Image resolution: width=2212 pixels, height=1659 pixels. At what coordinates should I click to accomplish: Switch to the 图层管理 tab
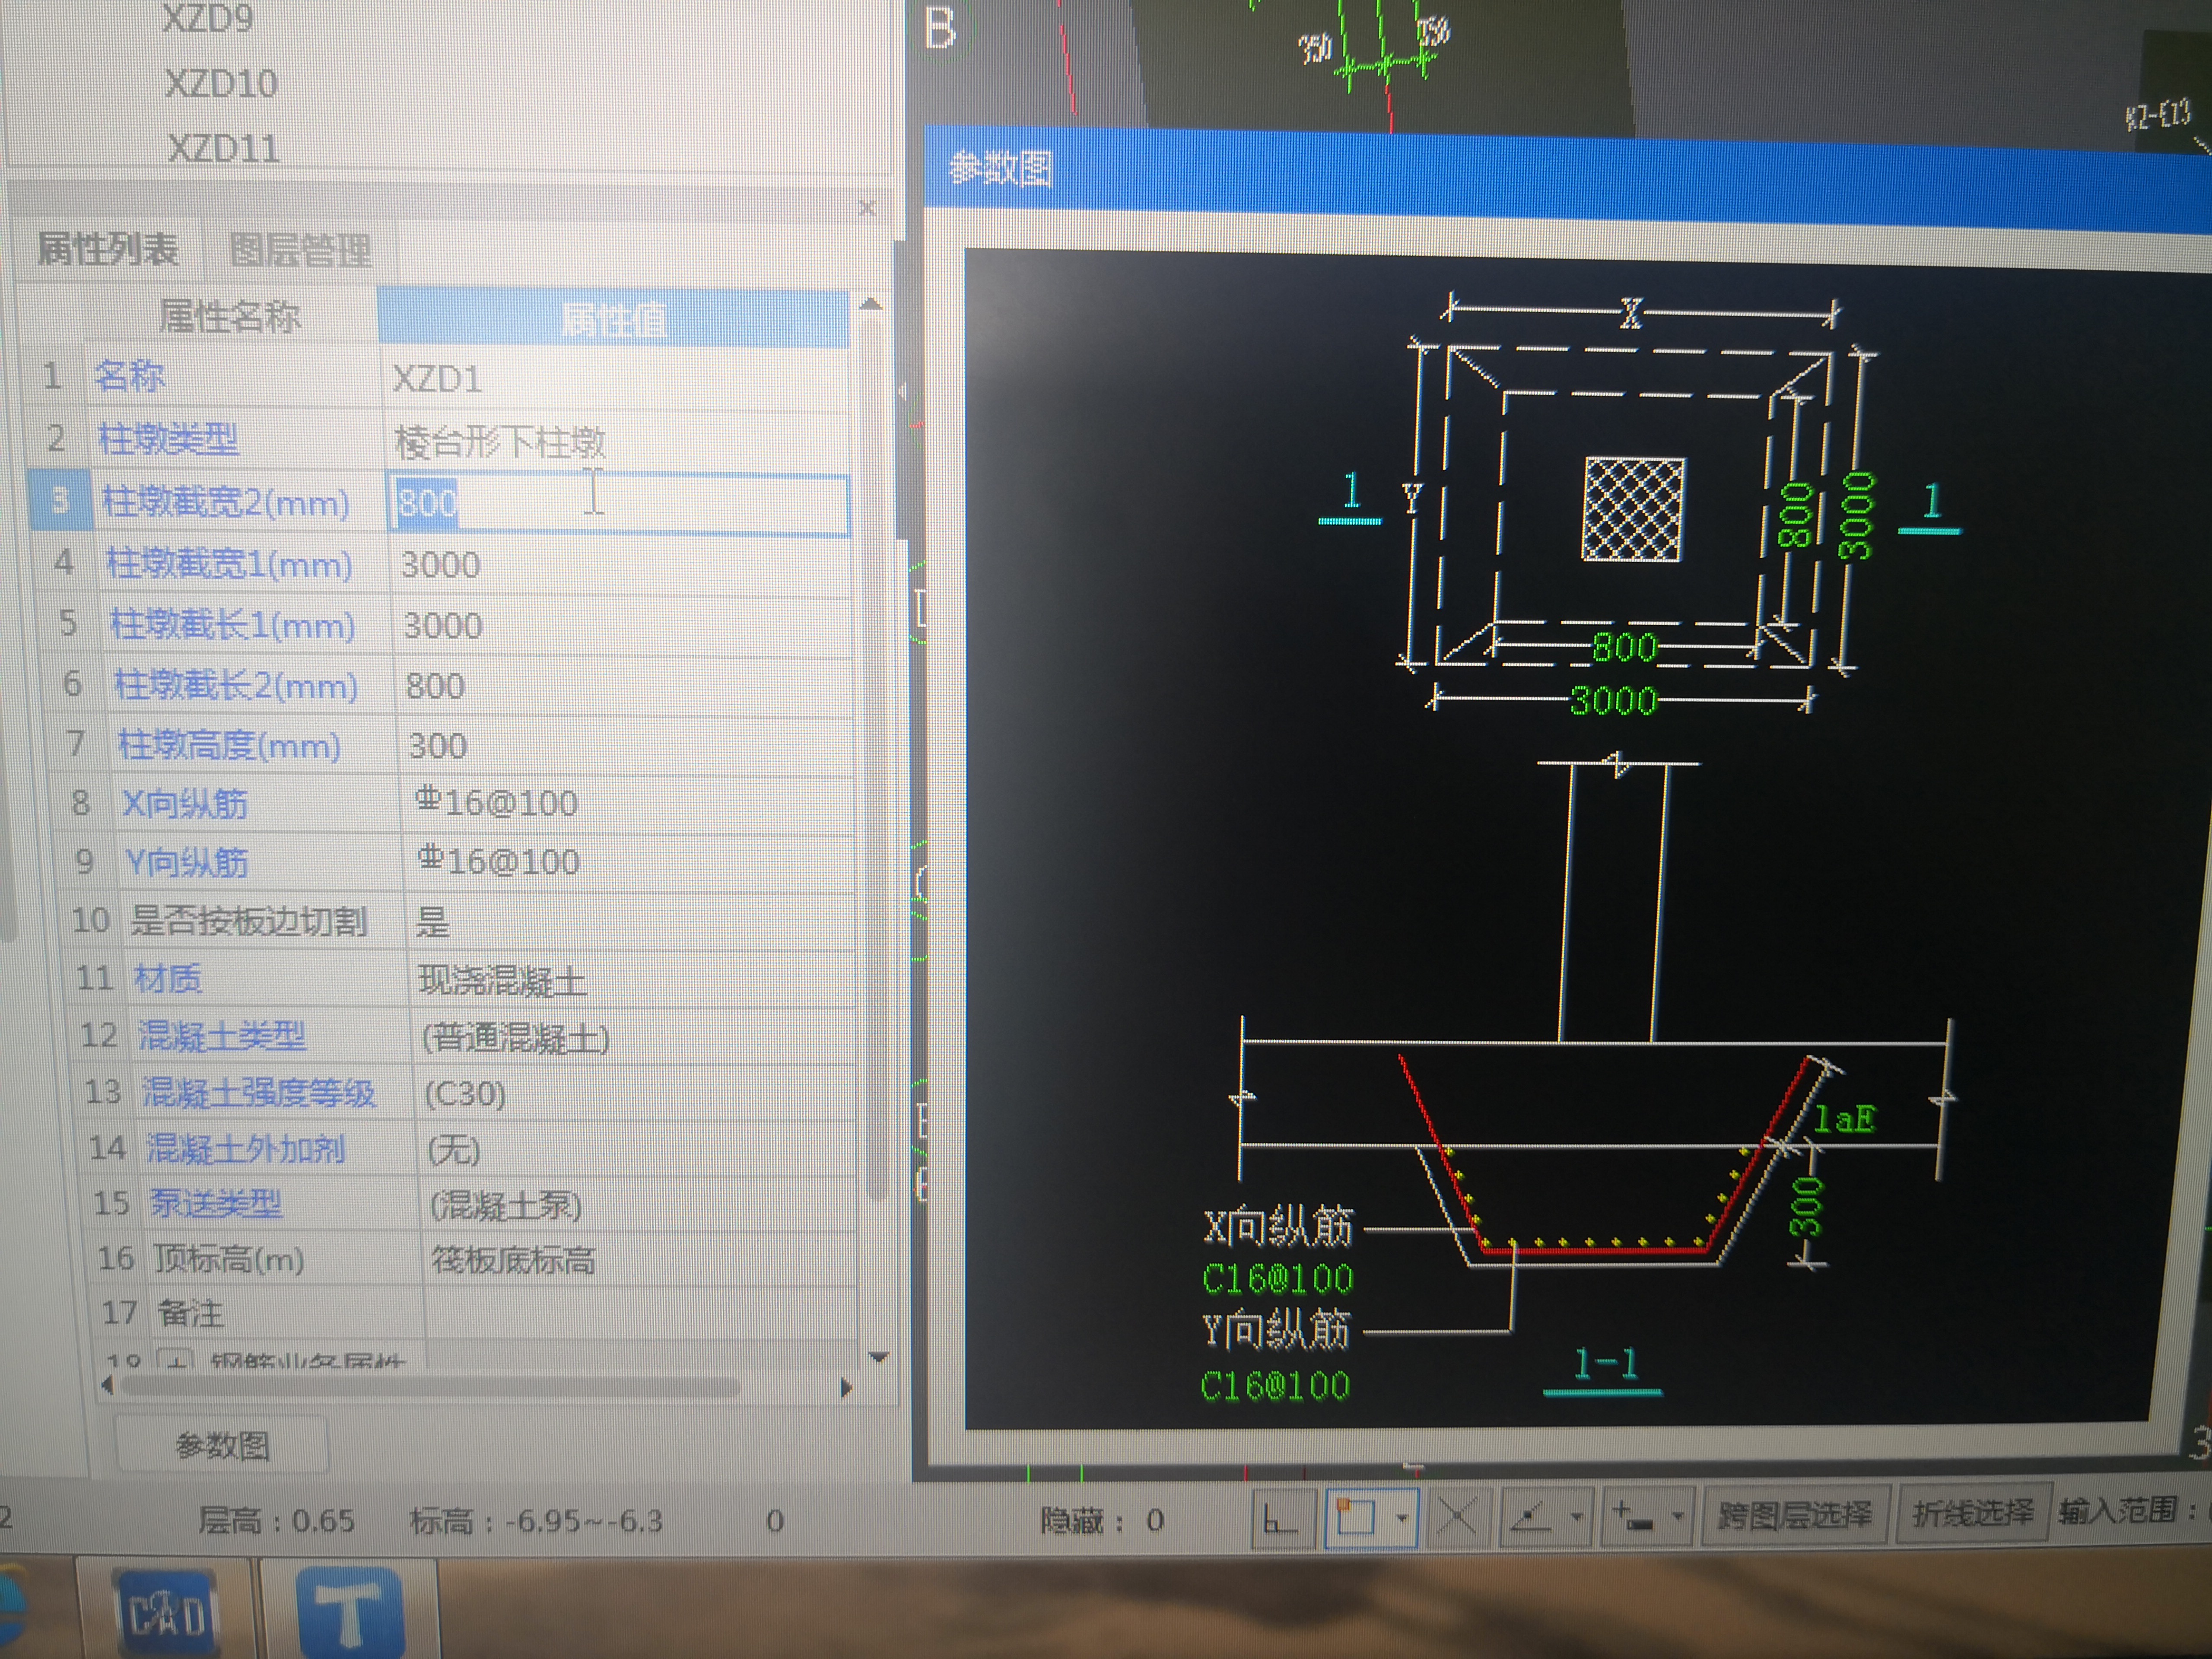301,251
